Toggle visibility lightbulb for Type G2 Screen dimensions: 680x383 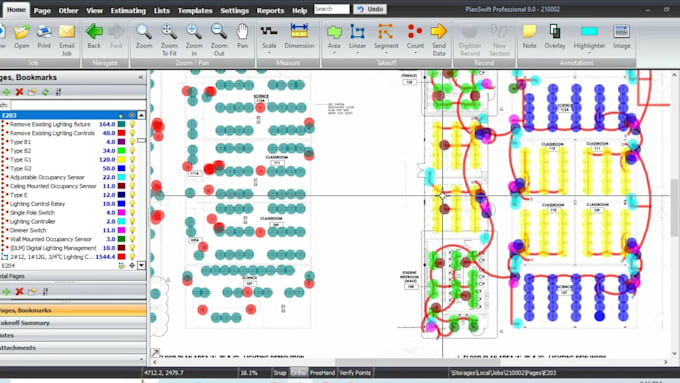pos(132,168)
